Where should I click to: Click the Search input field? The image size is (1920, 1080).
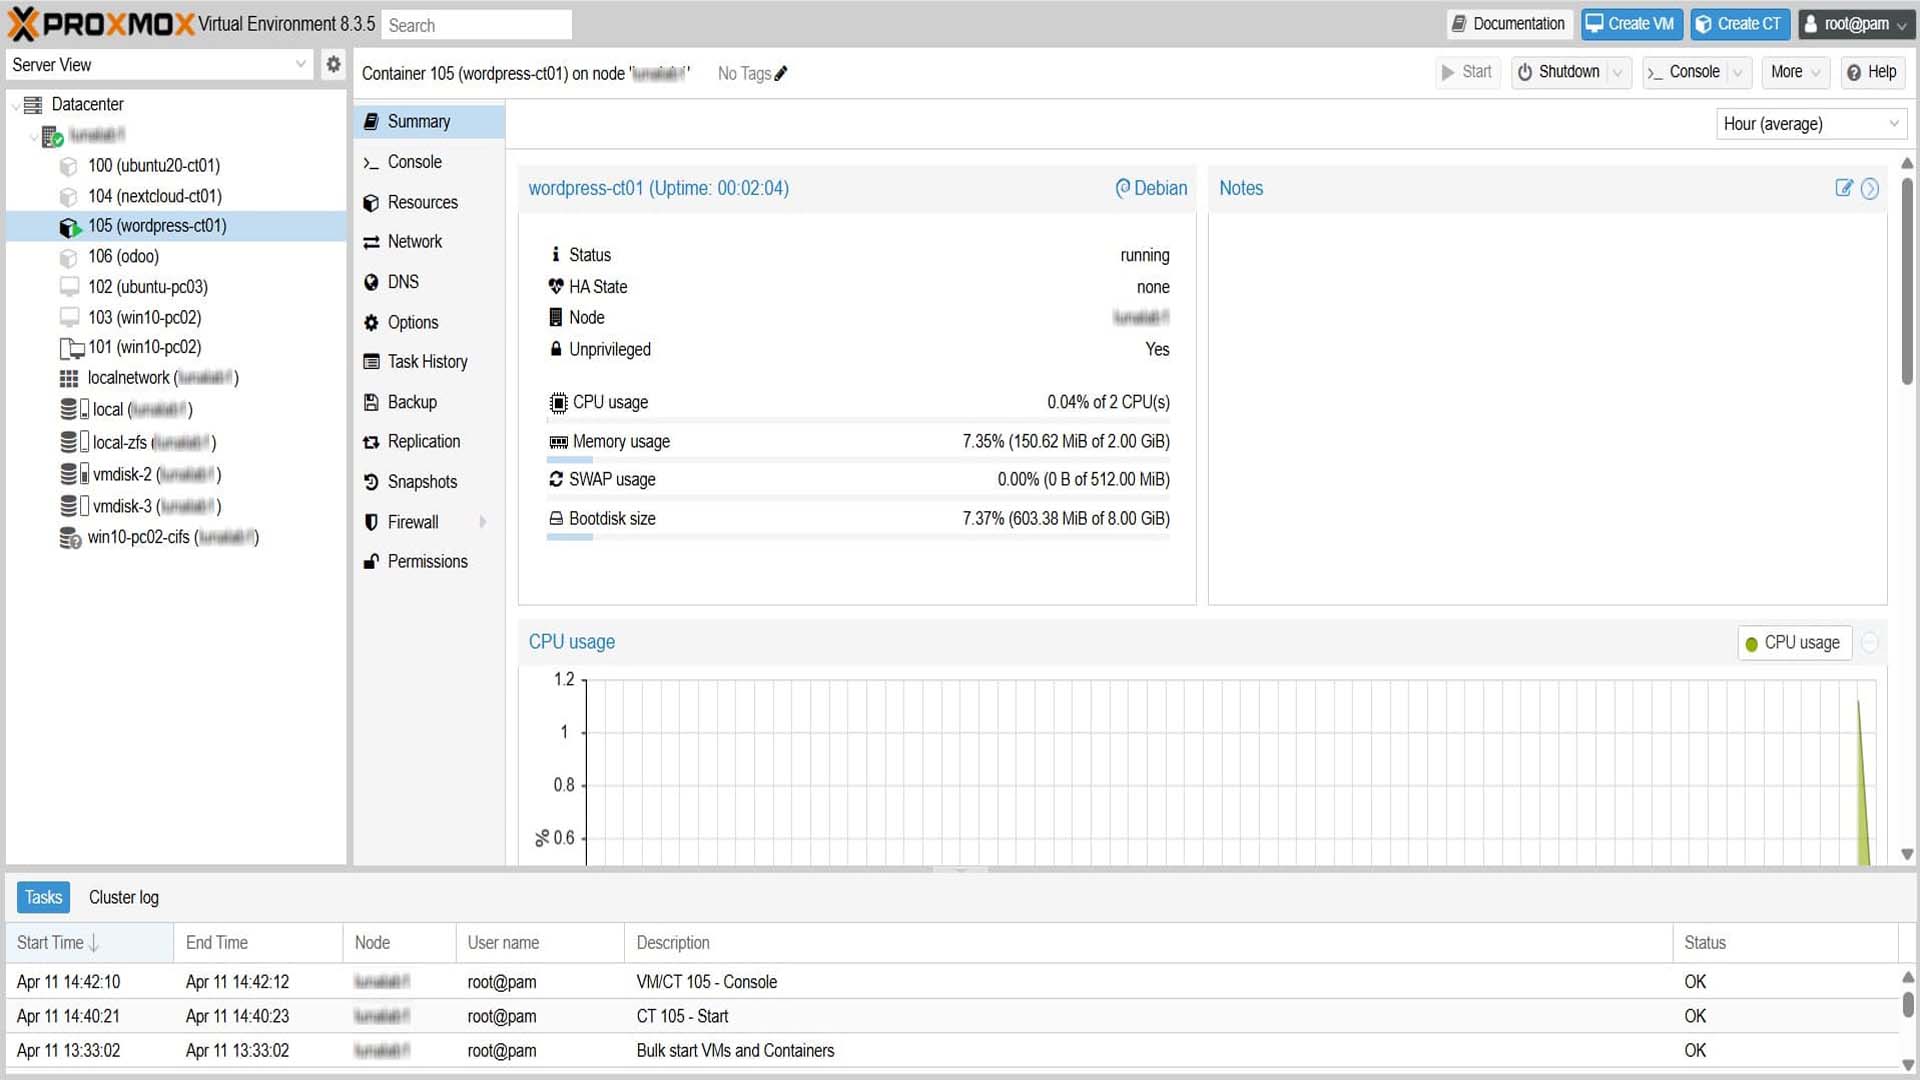(476, 24)
